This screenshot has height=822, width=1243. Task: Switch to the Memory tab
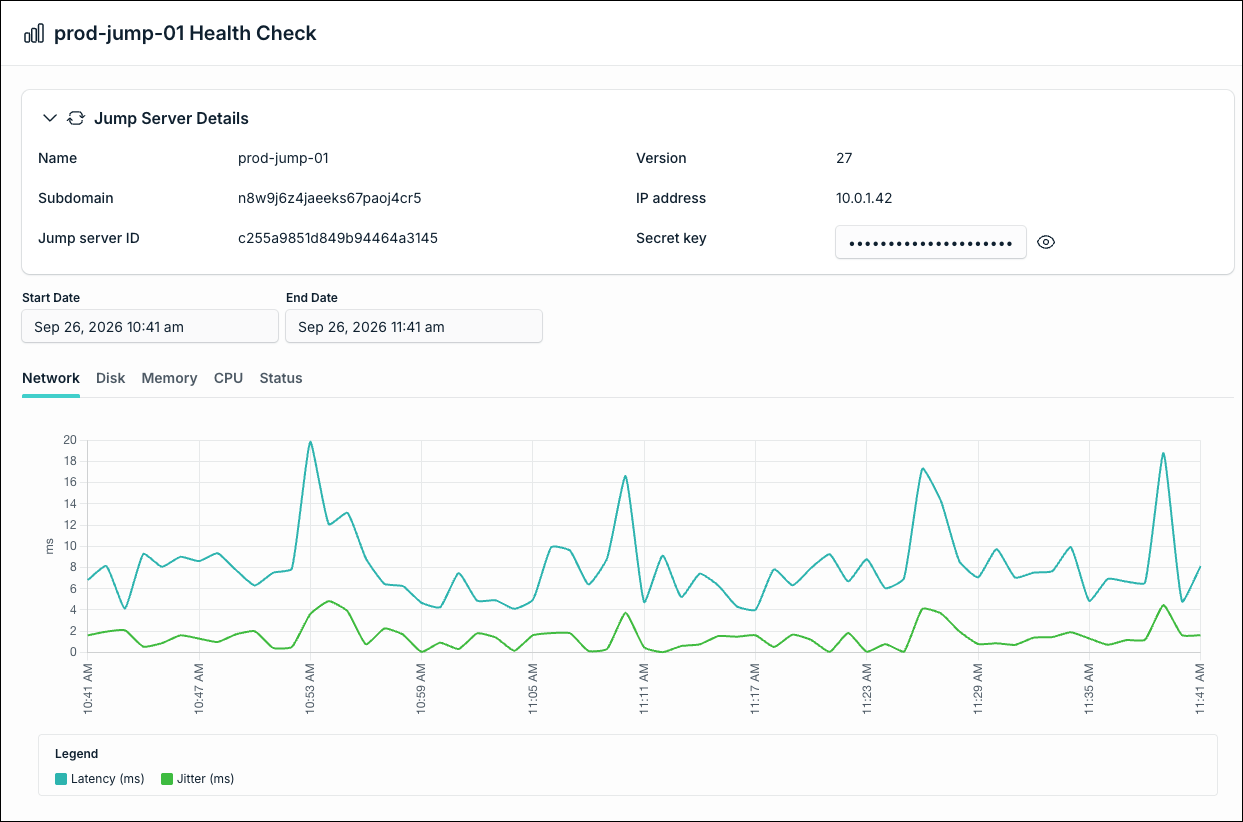click(169, 378)
